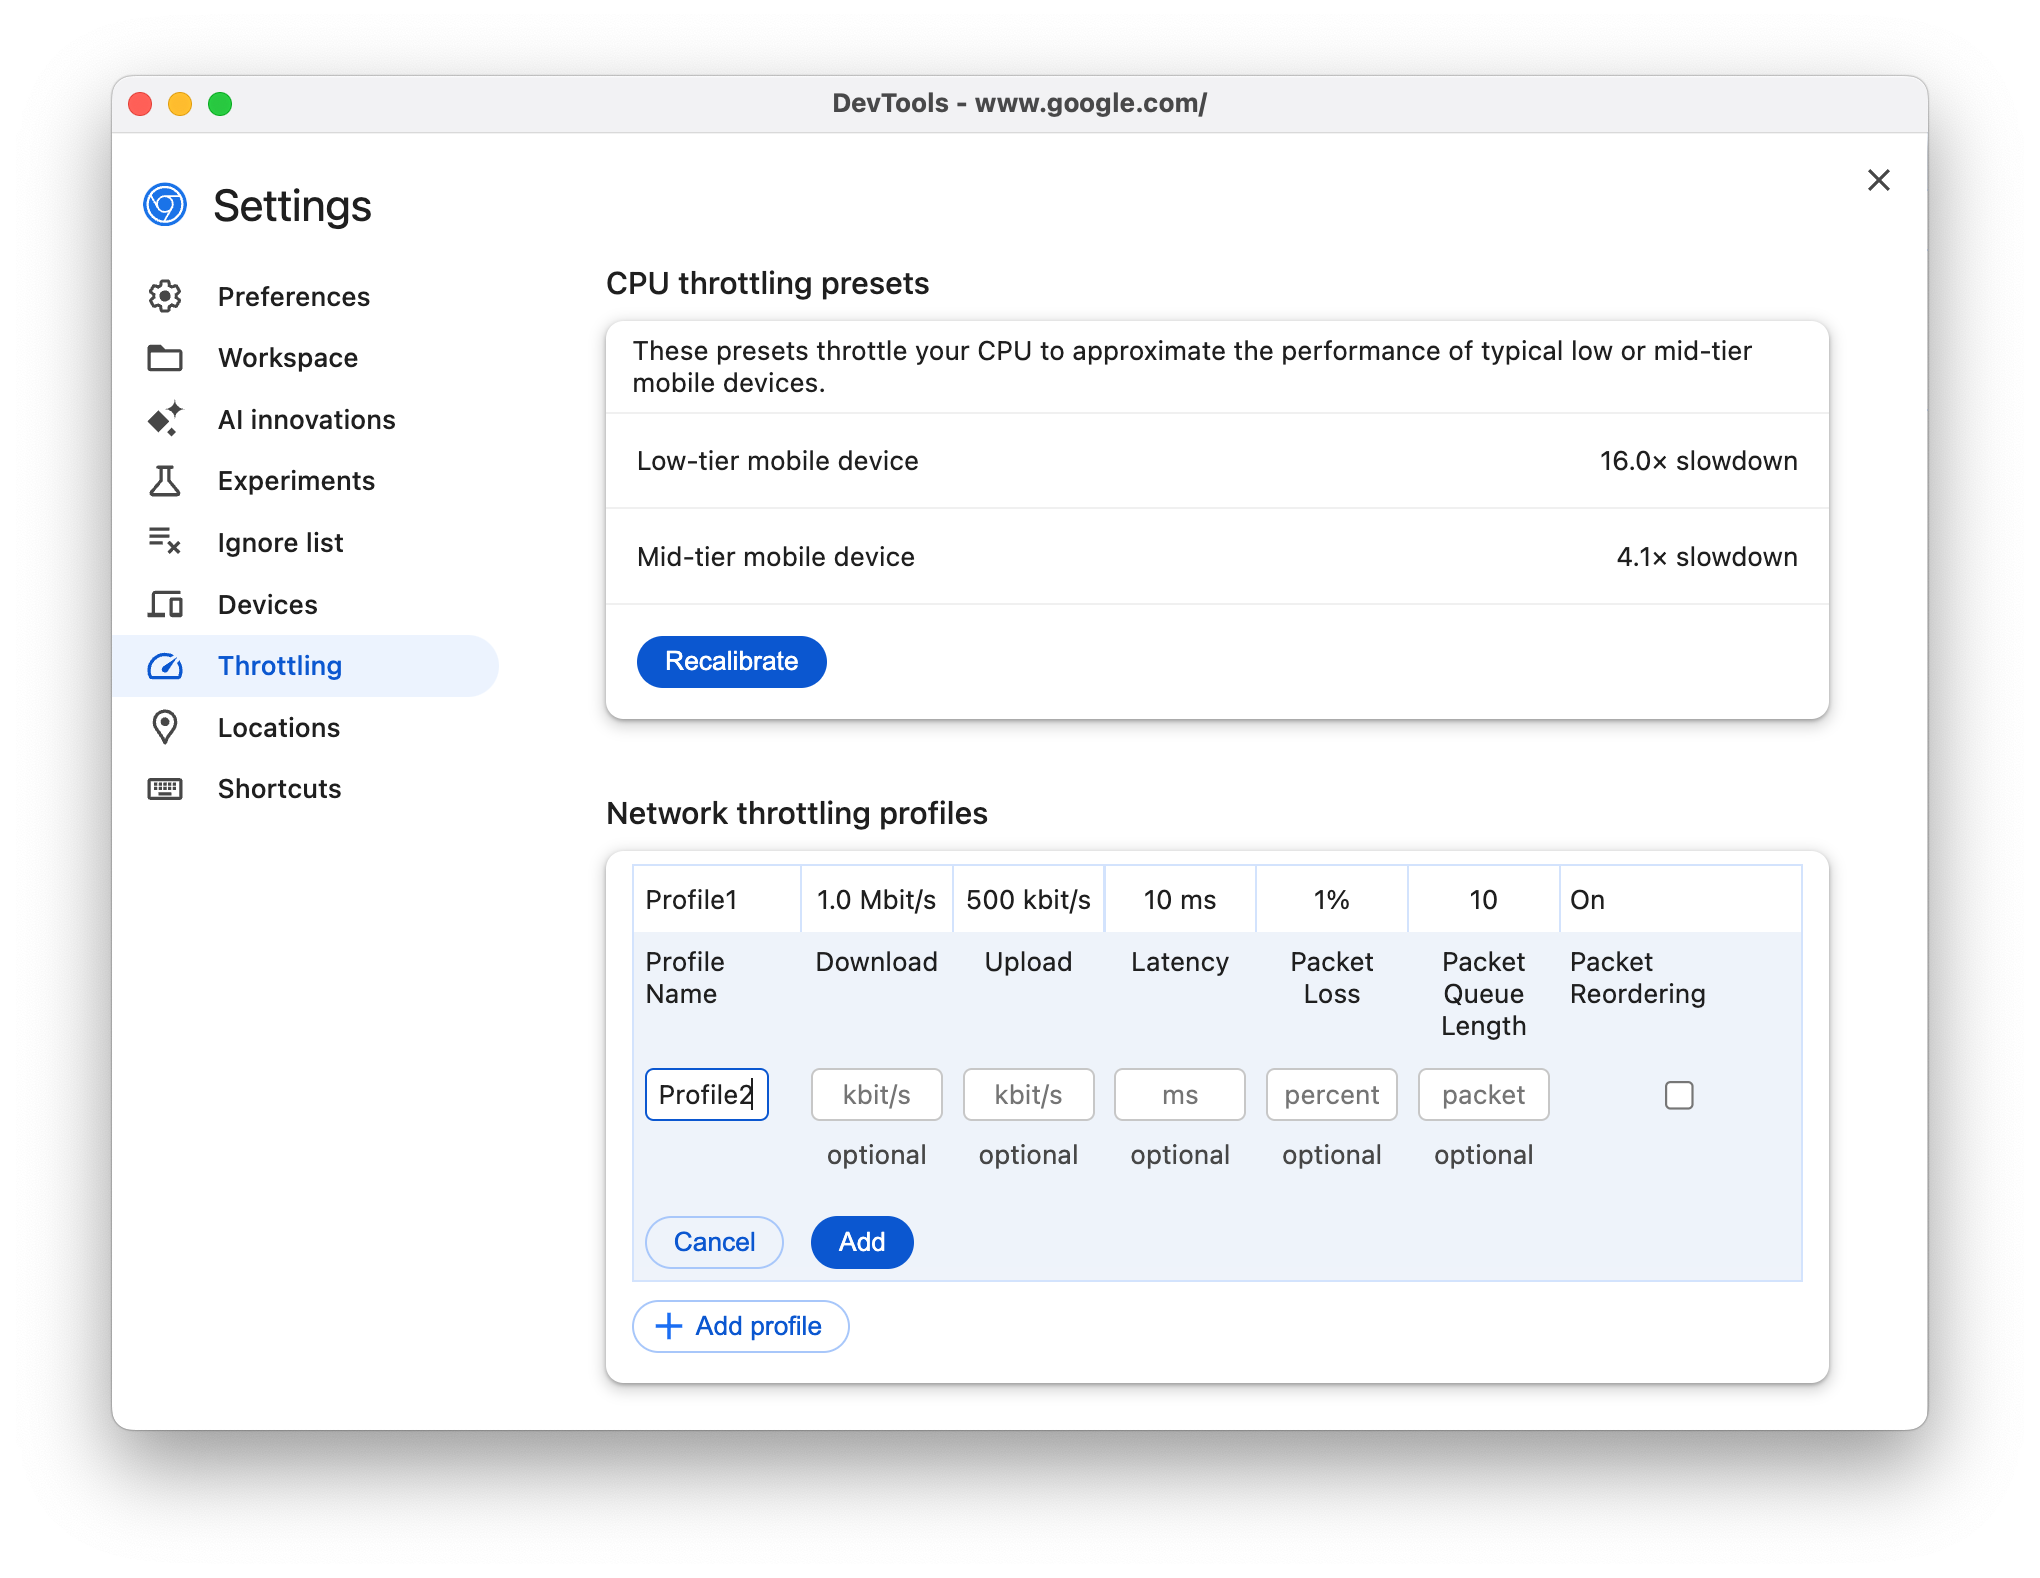Select Shortcuts from the settings sidebar
Image resolution: width=2040 pixels, height=1578 pixels.
point(280,788)
